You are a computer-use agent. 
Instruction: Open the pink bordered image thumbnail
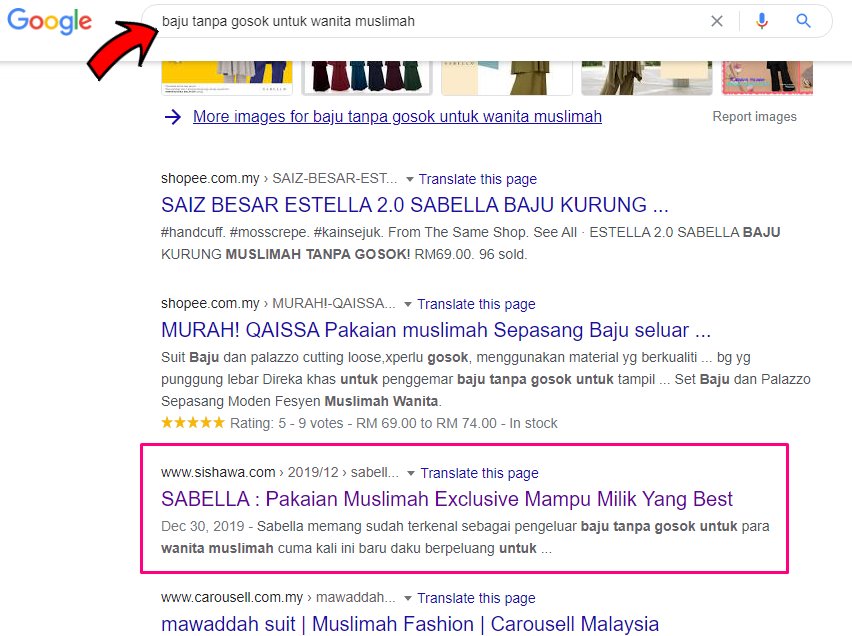click(x=767, y=78)
